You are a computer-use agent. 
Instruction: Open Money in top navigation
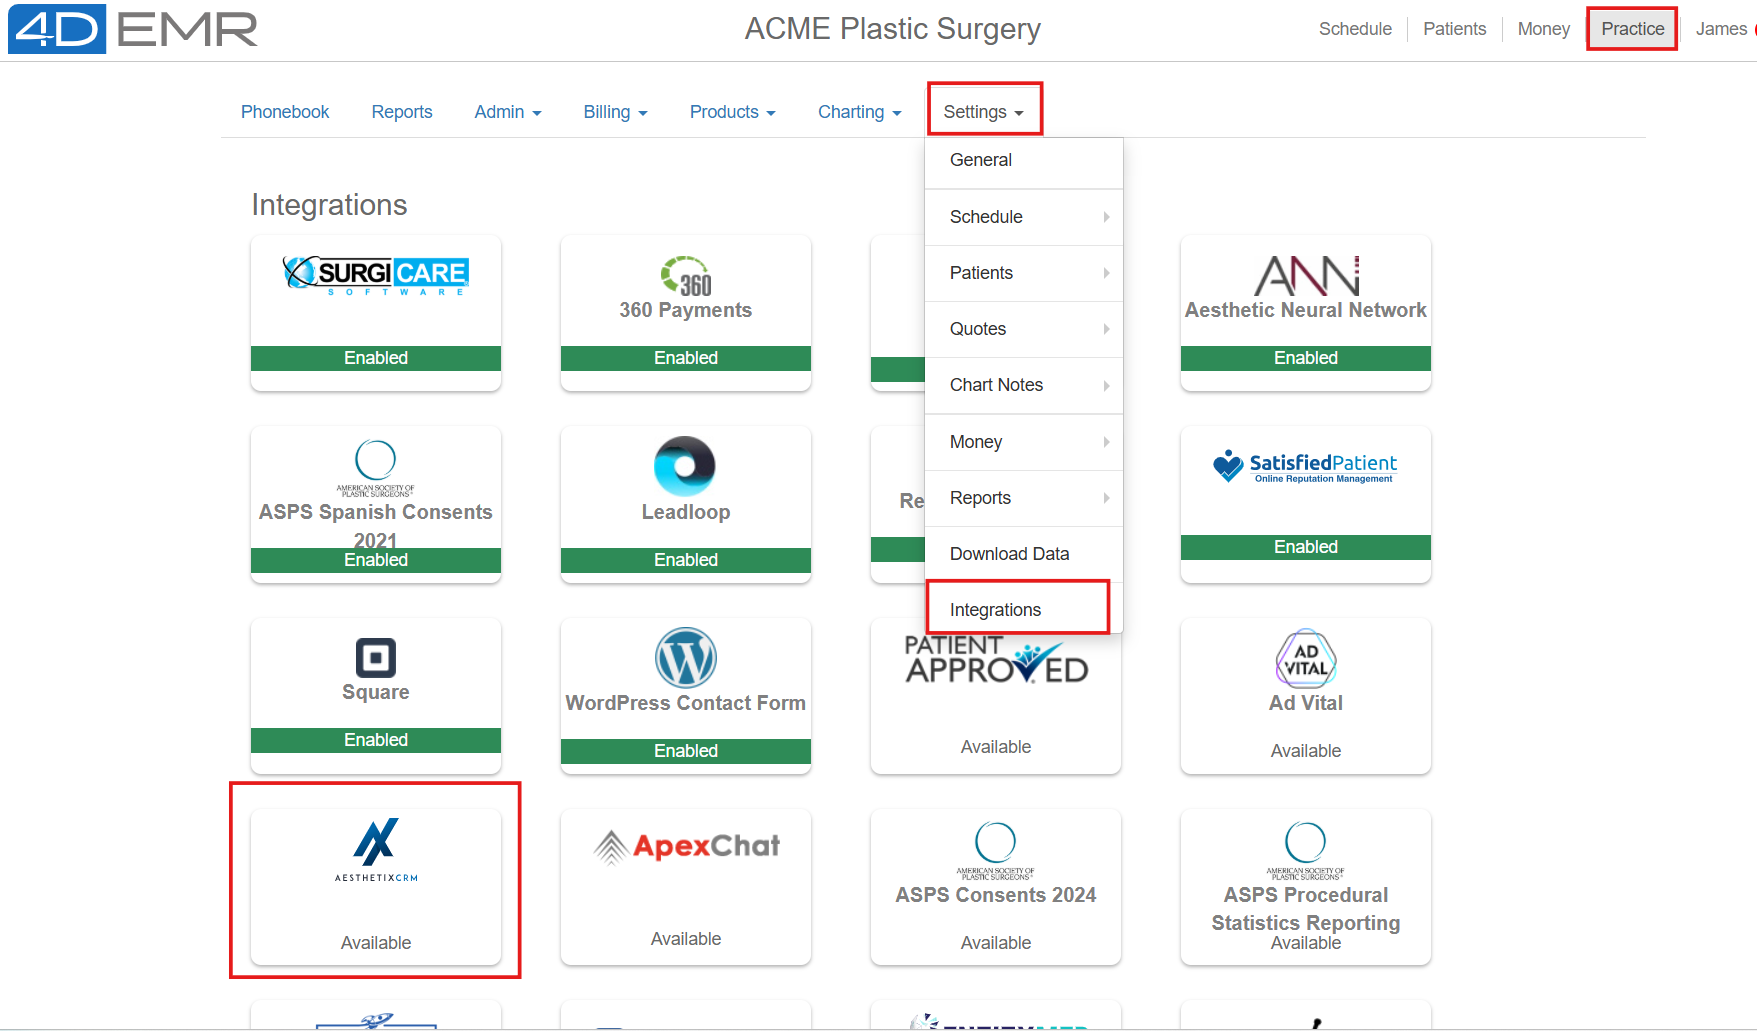click(x=1544, y=29)
